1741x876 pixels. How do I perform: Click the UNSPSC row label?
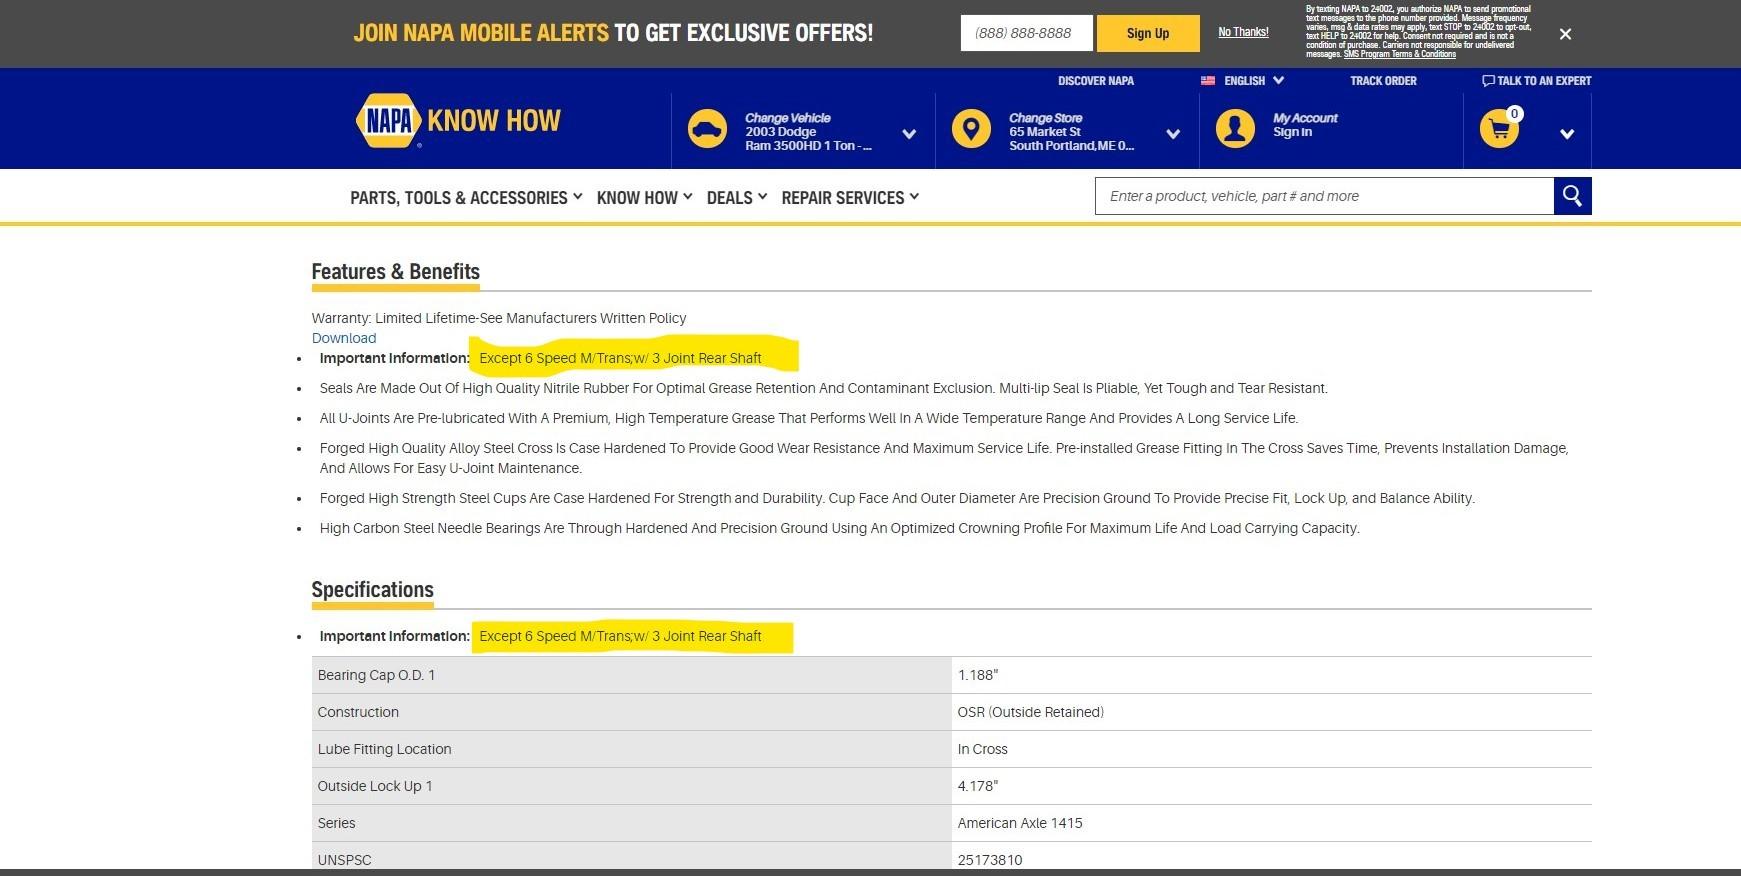(345, 860)
